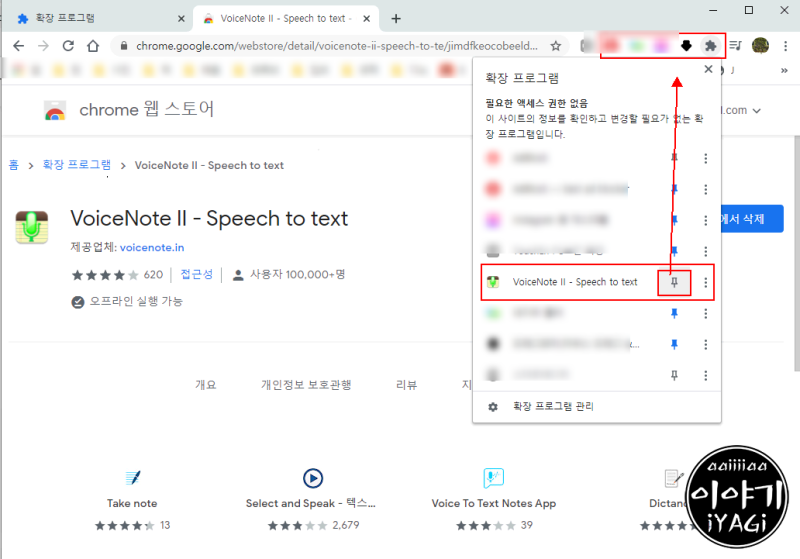Click the gear icon for extension management
The width and height of the screenshot is (800, 559).
pyautogui.click(x=493, y=407)
